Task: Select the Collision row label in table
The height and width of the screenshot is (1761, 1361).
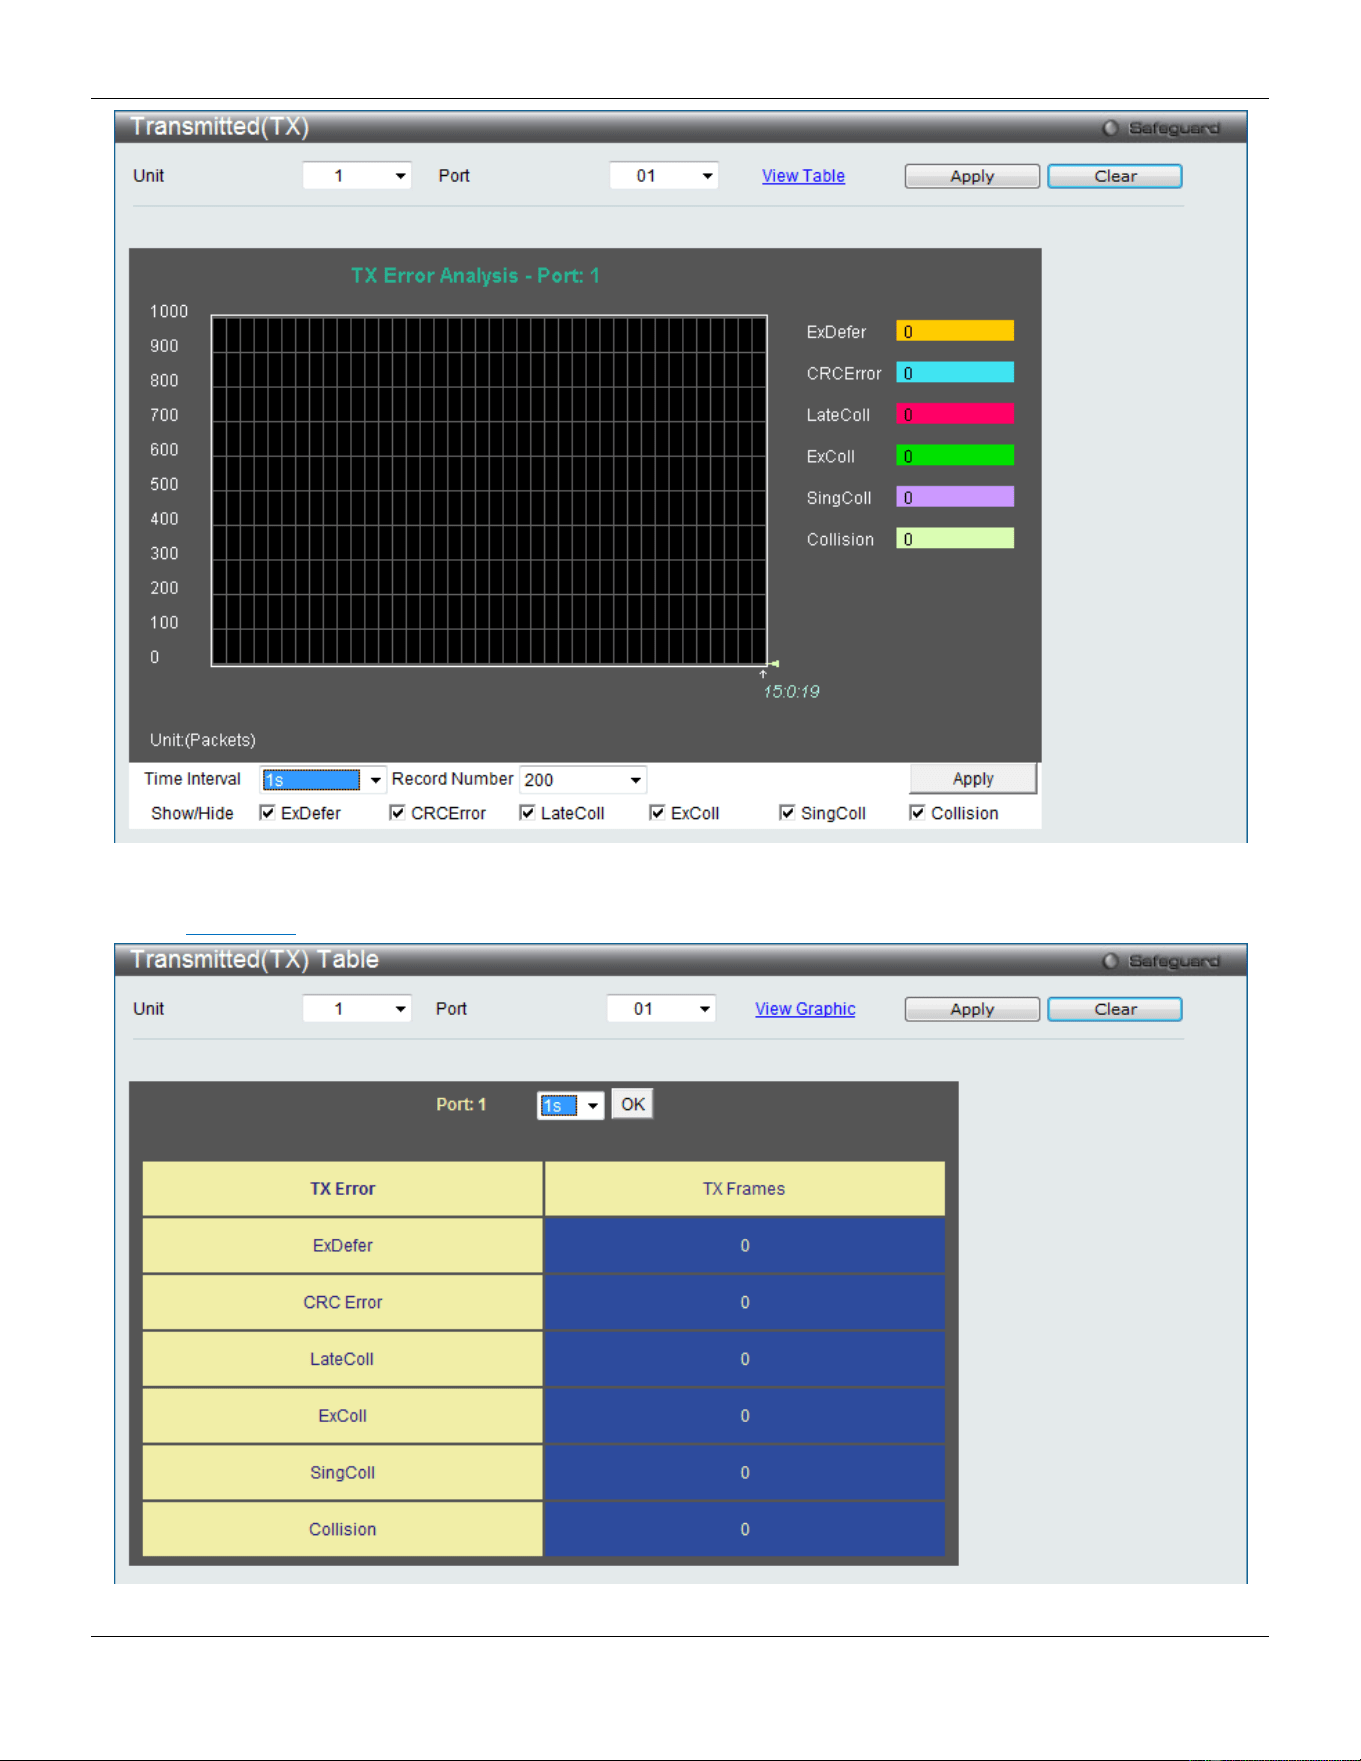Action: pyautogui.click(x=343, y=1529)
